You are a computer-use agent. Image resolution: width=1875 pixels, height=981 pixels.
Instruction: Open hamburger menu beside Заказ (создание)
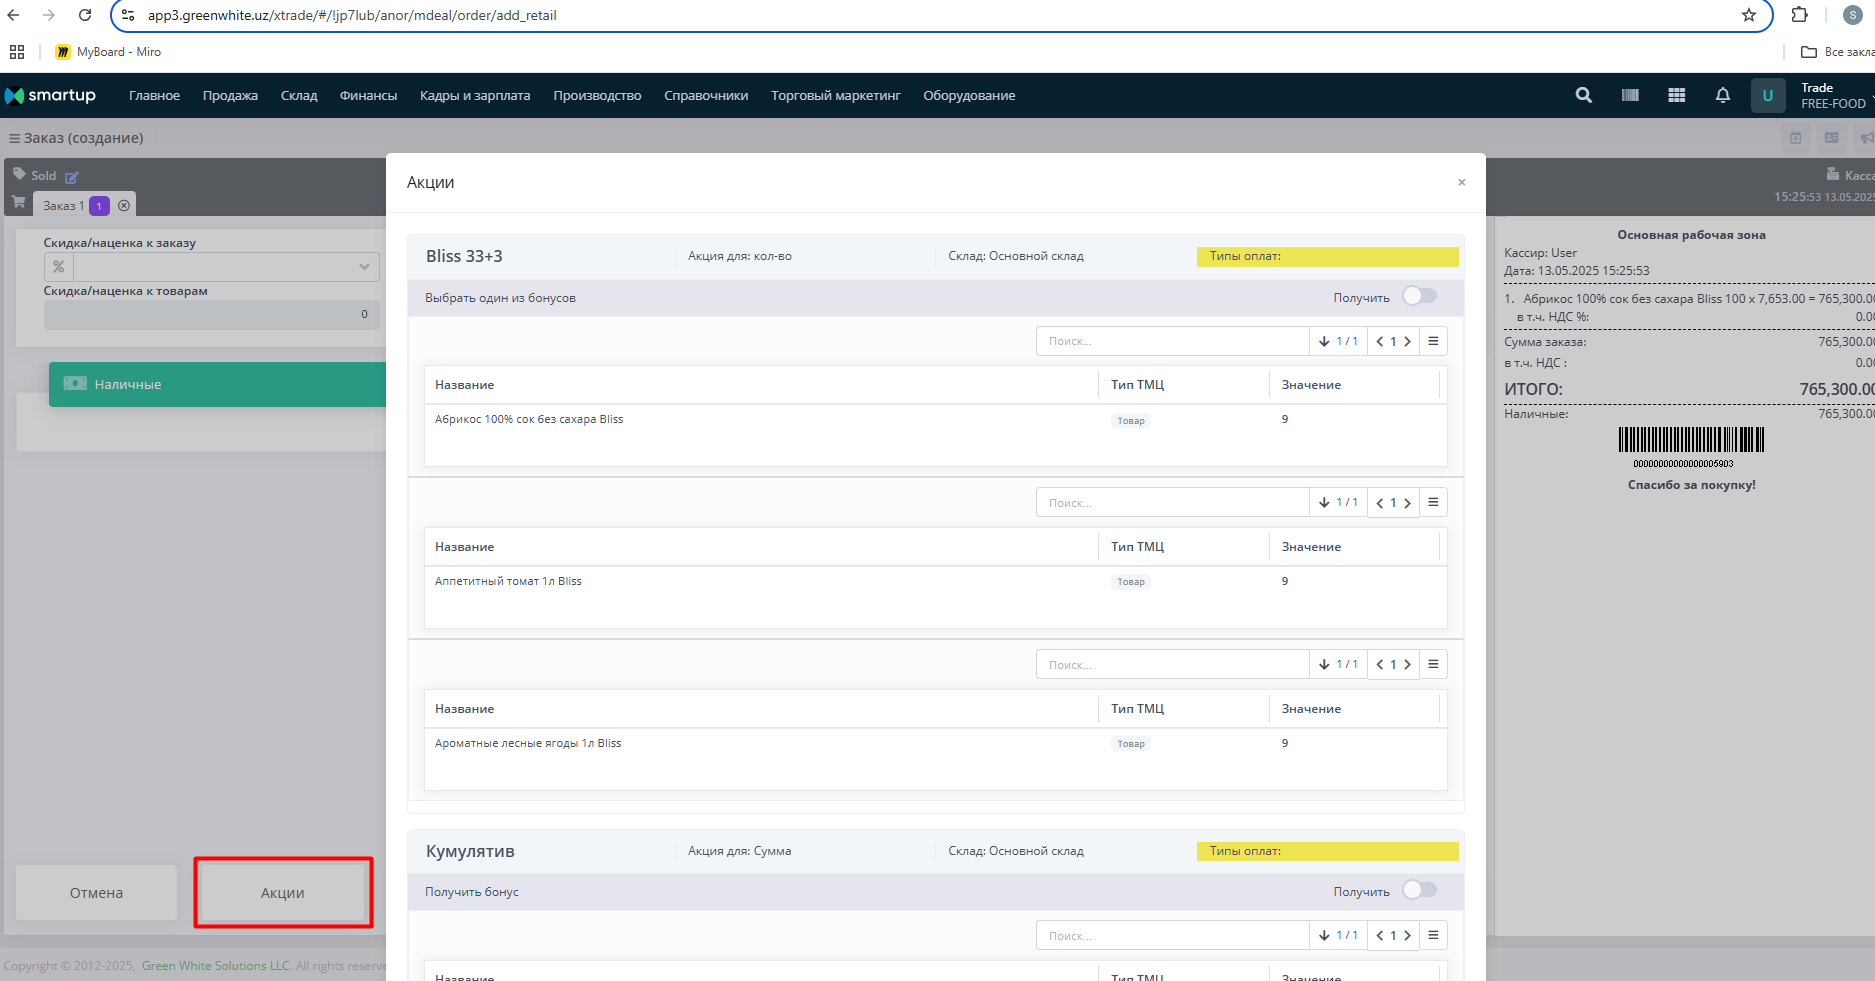point(14,138)
